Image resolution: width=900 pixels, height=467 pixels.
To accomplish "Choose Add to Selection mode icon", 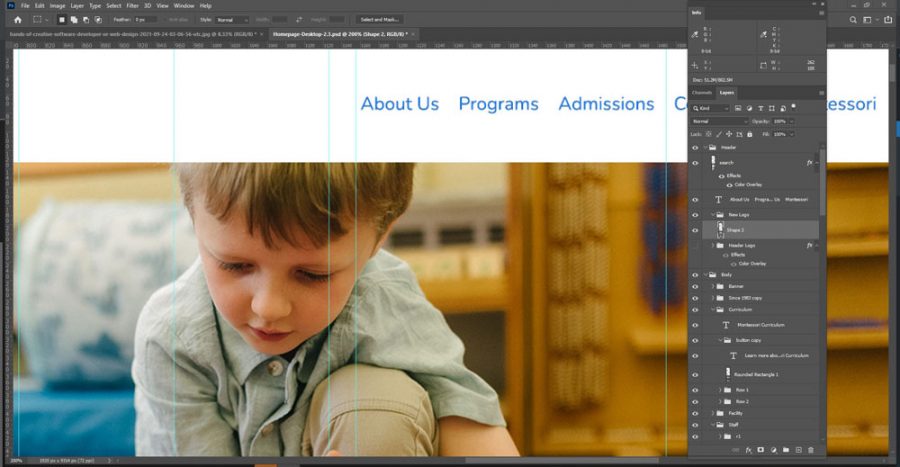I will (74, 20).
